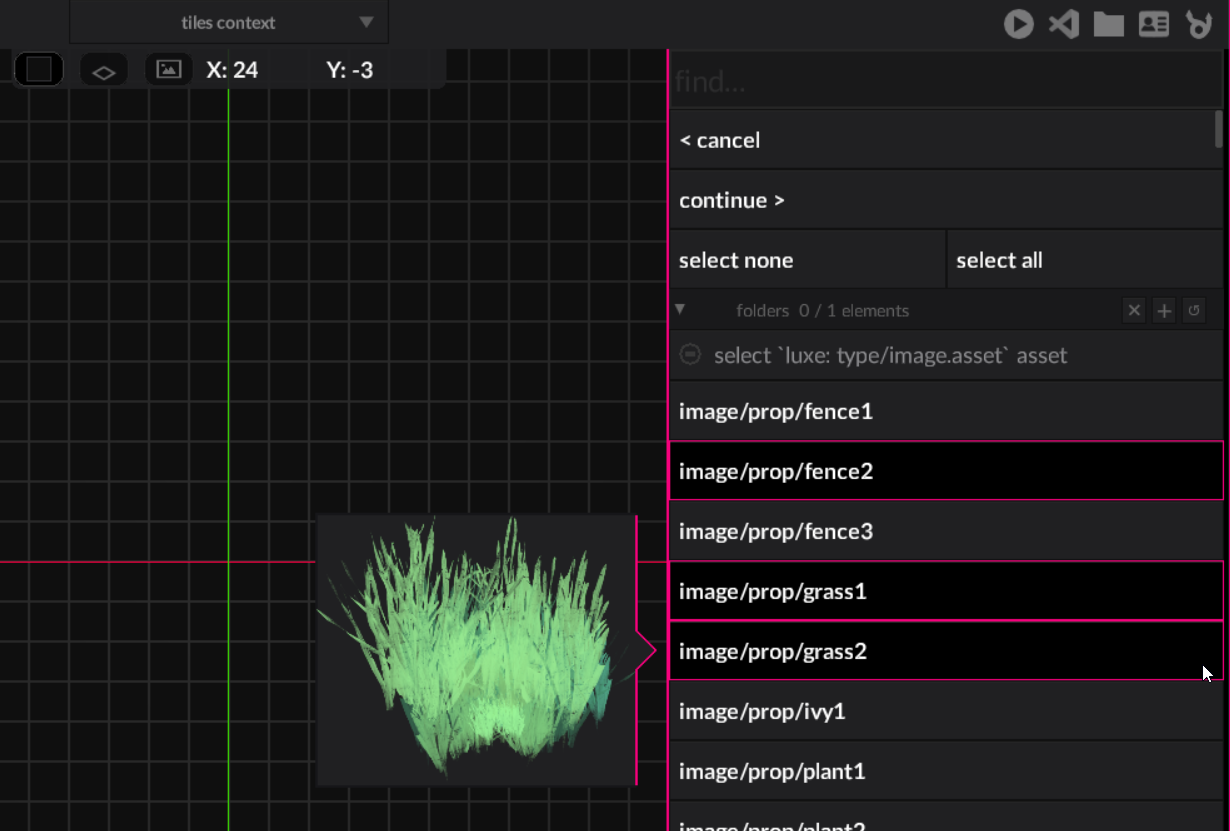Click the find search field

click(940, 81)
